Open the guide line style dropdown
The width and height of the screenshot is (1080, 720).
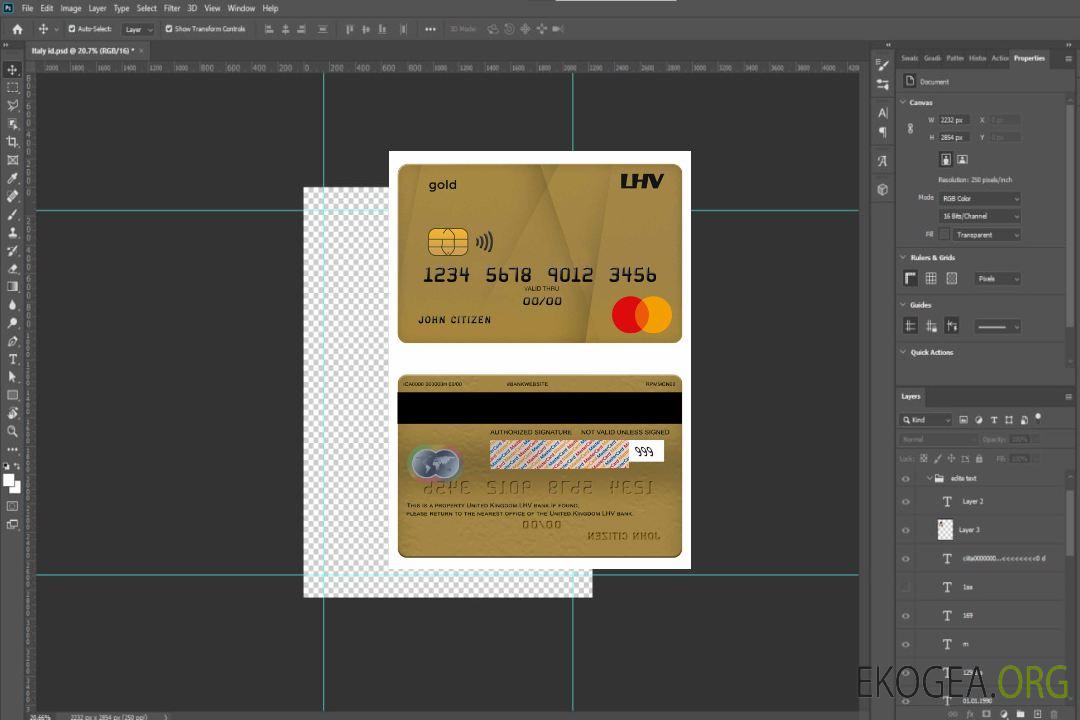click(997, 327)
